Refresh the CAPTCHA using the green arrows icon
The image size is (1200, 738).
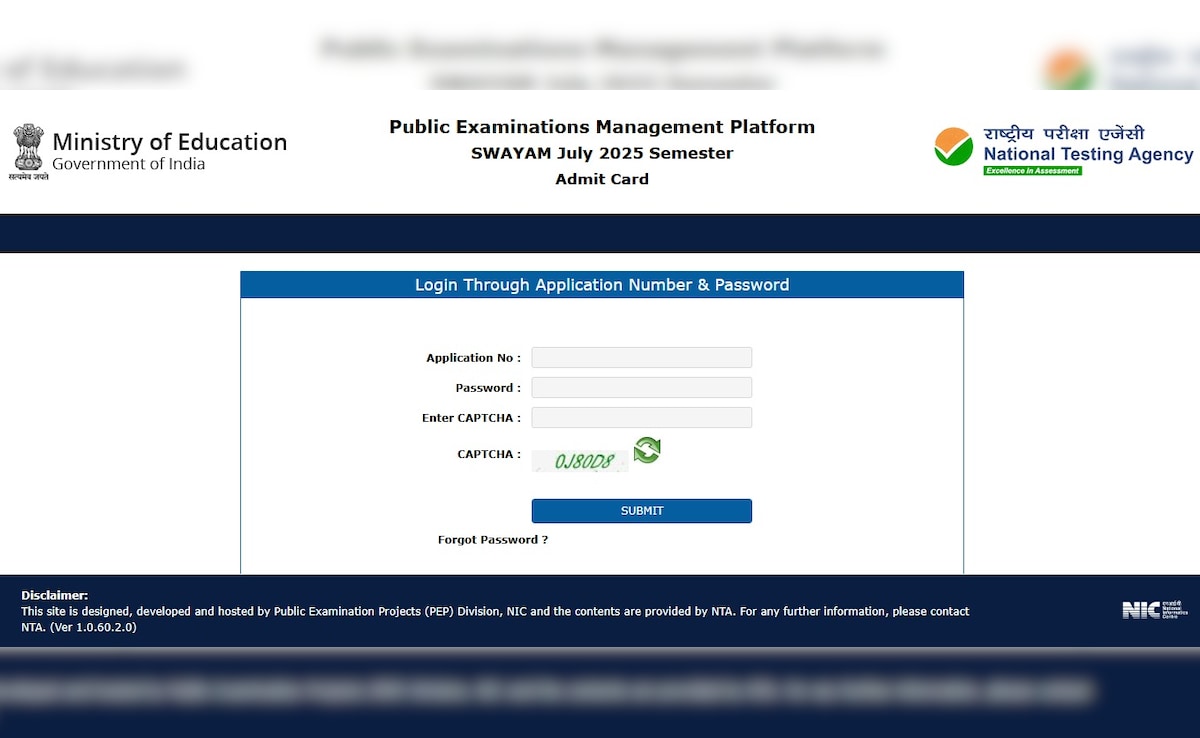[647, 451]
